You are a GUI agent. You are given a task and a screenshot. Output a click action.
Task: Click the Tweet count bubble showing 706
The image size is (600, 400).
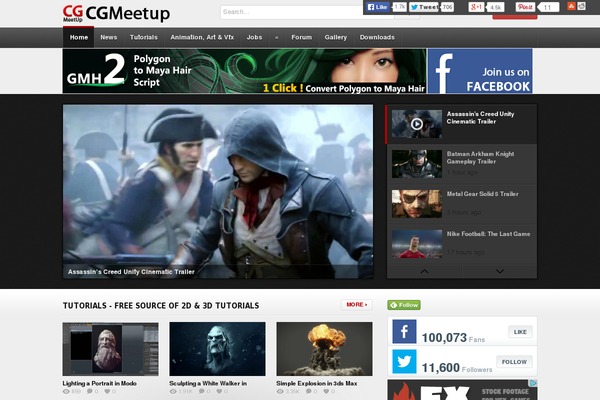tap(447, 7)
